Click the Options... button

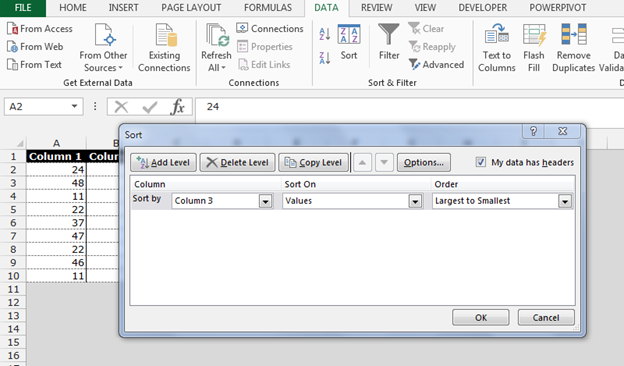point(423,162)
